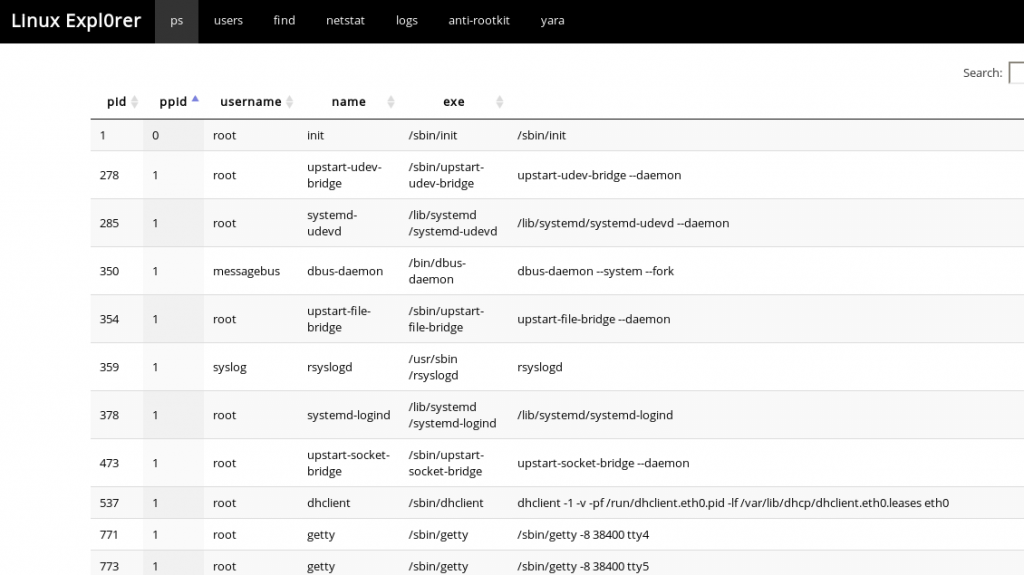The width and height of the screenshot is (1024, 575).
Task: Open the logs tab
Action: [x=406, y=21]
